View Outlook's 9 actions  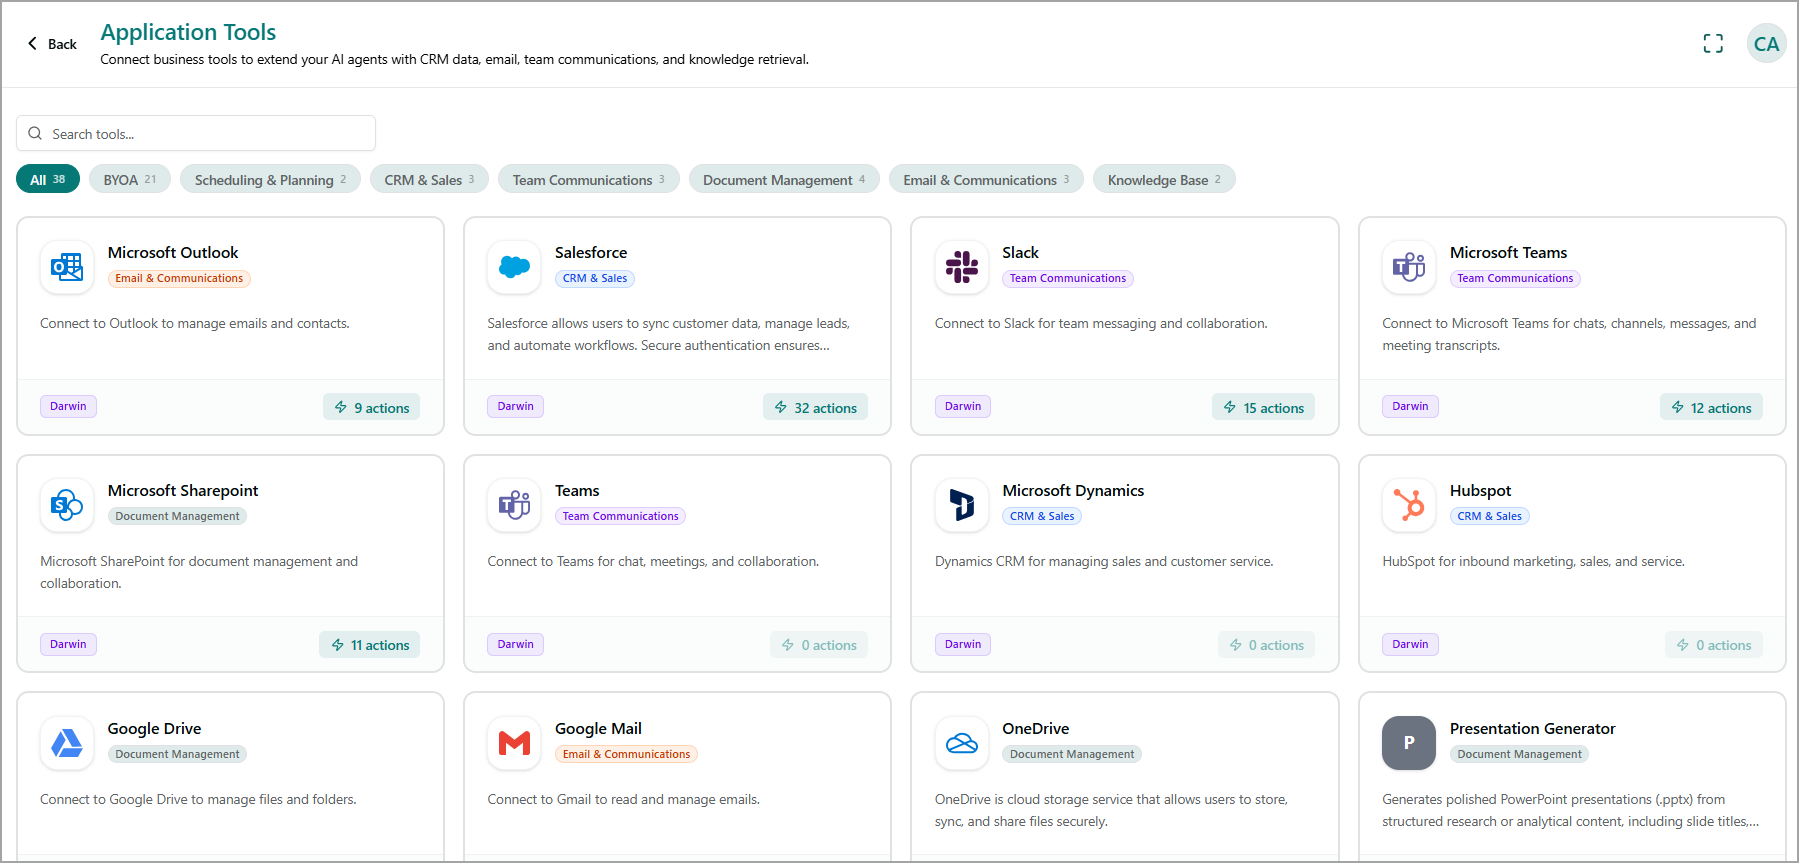tap(371, 407)
